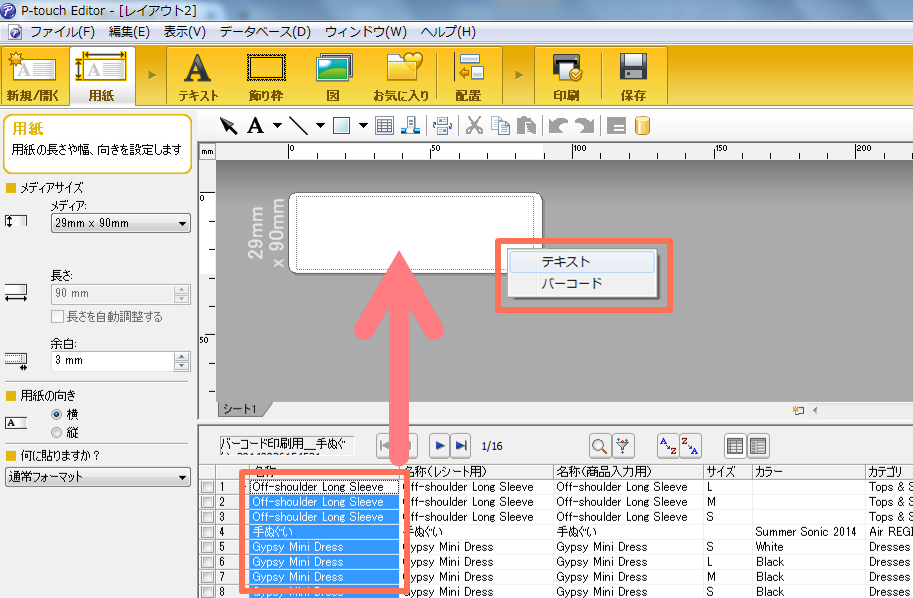This screenshot has height=598, width=913.
Task: Open the 通常フォーマット dropdown
Action: point(98,477)
